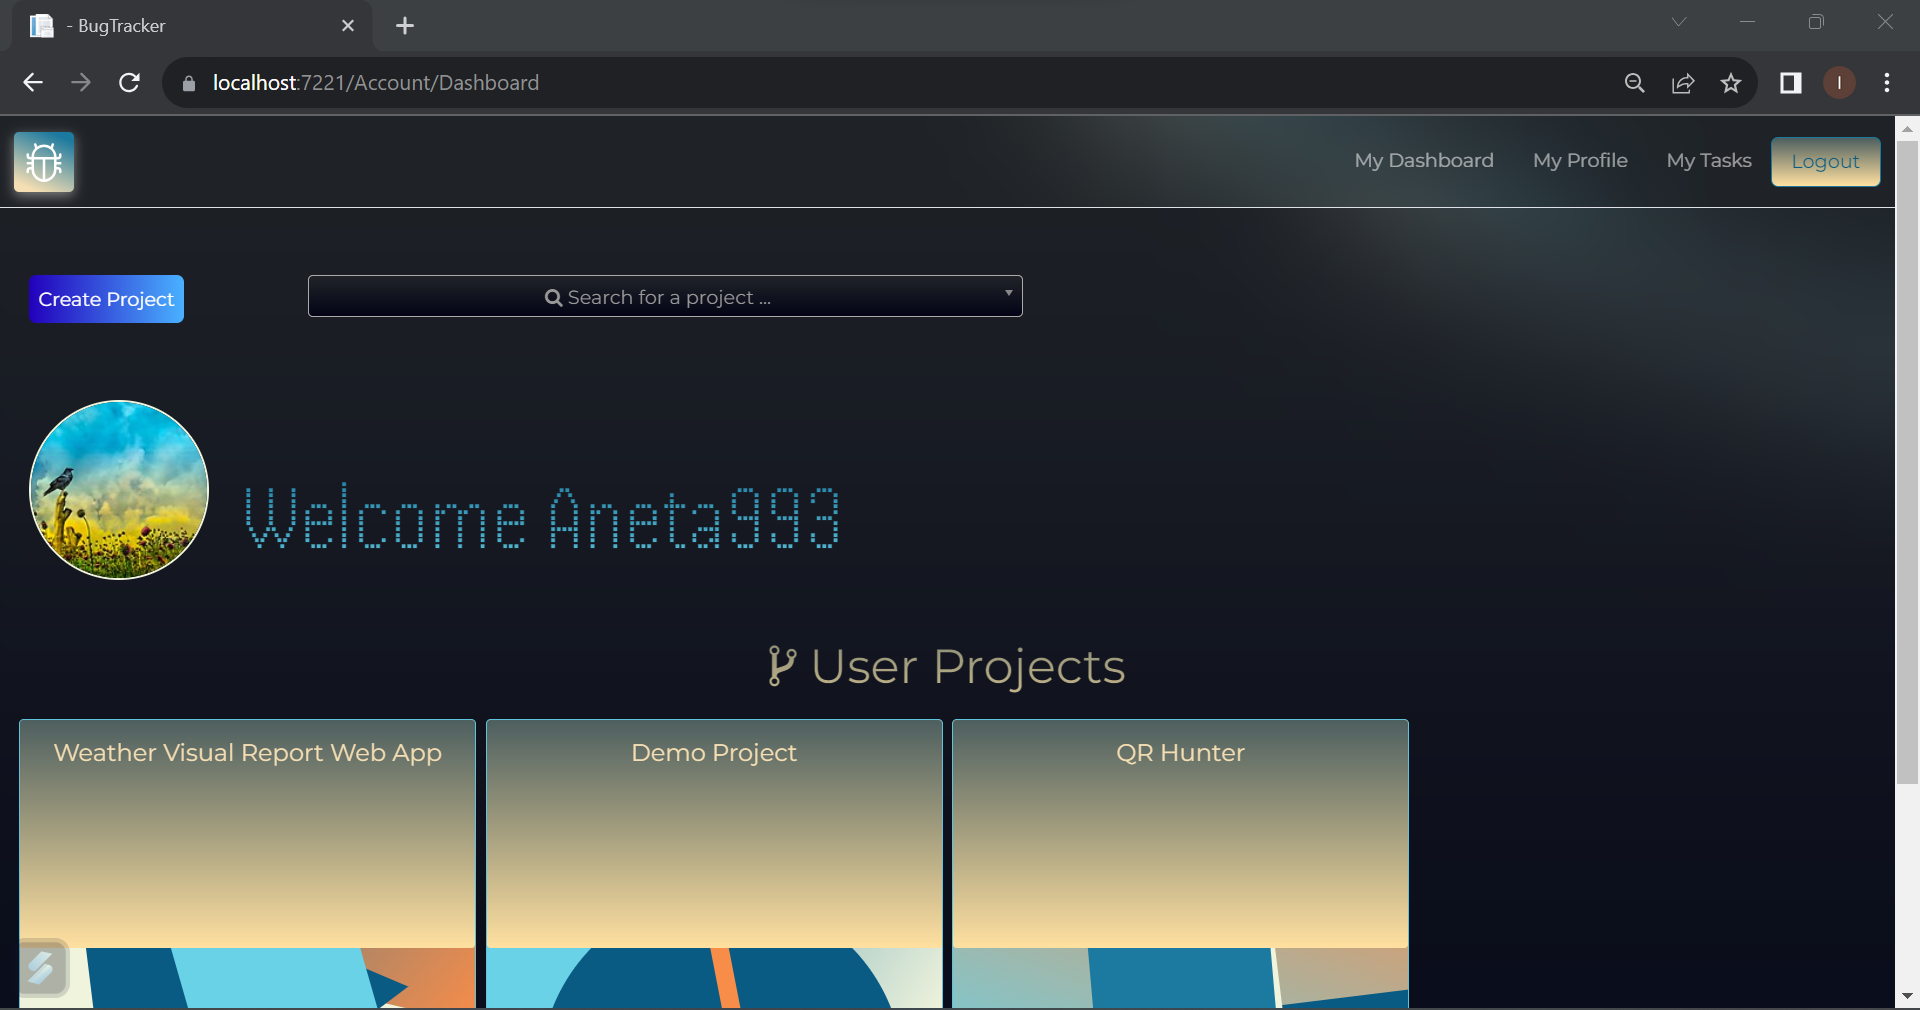Open the Chrome three-dot menu

(1887, 83)
